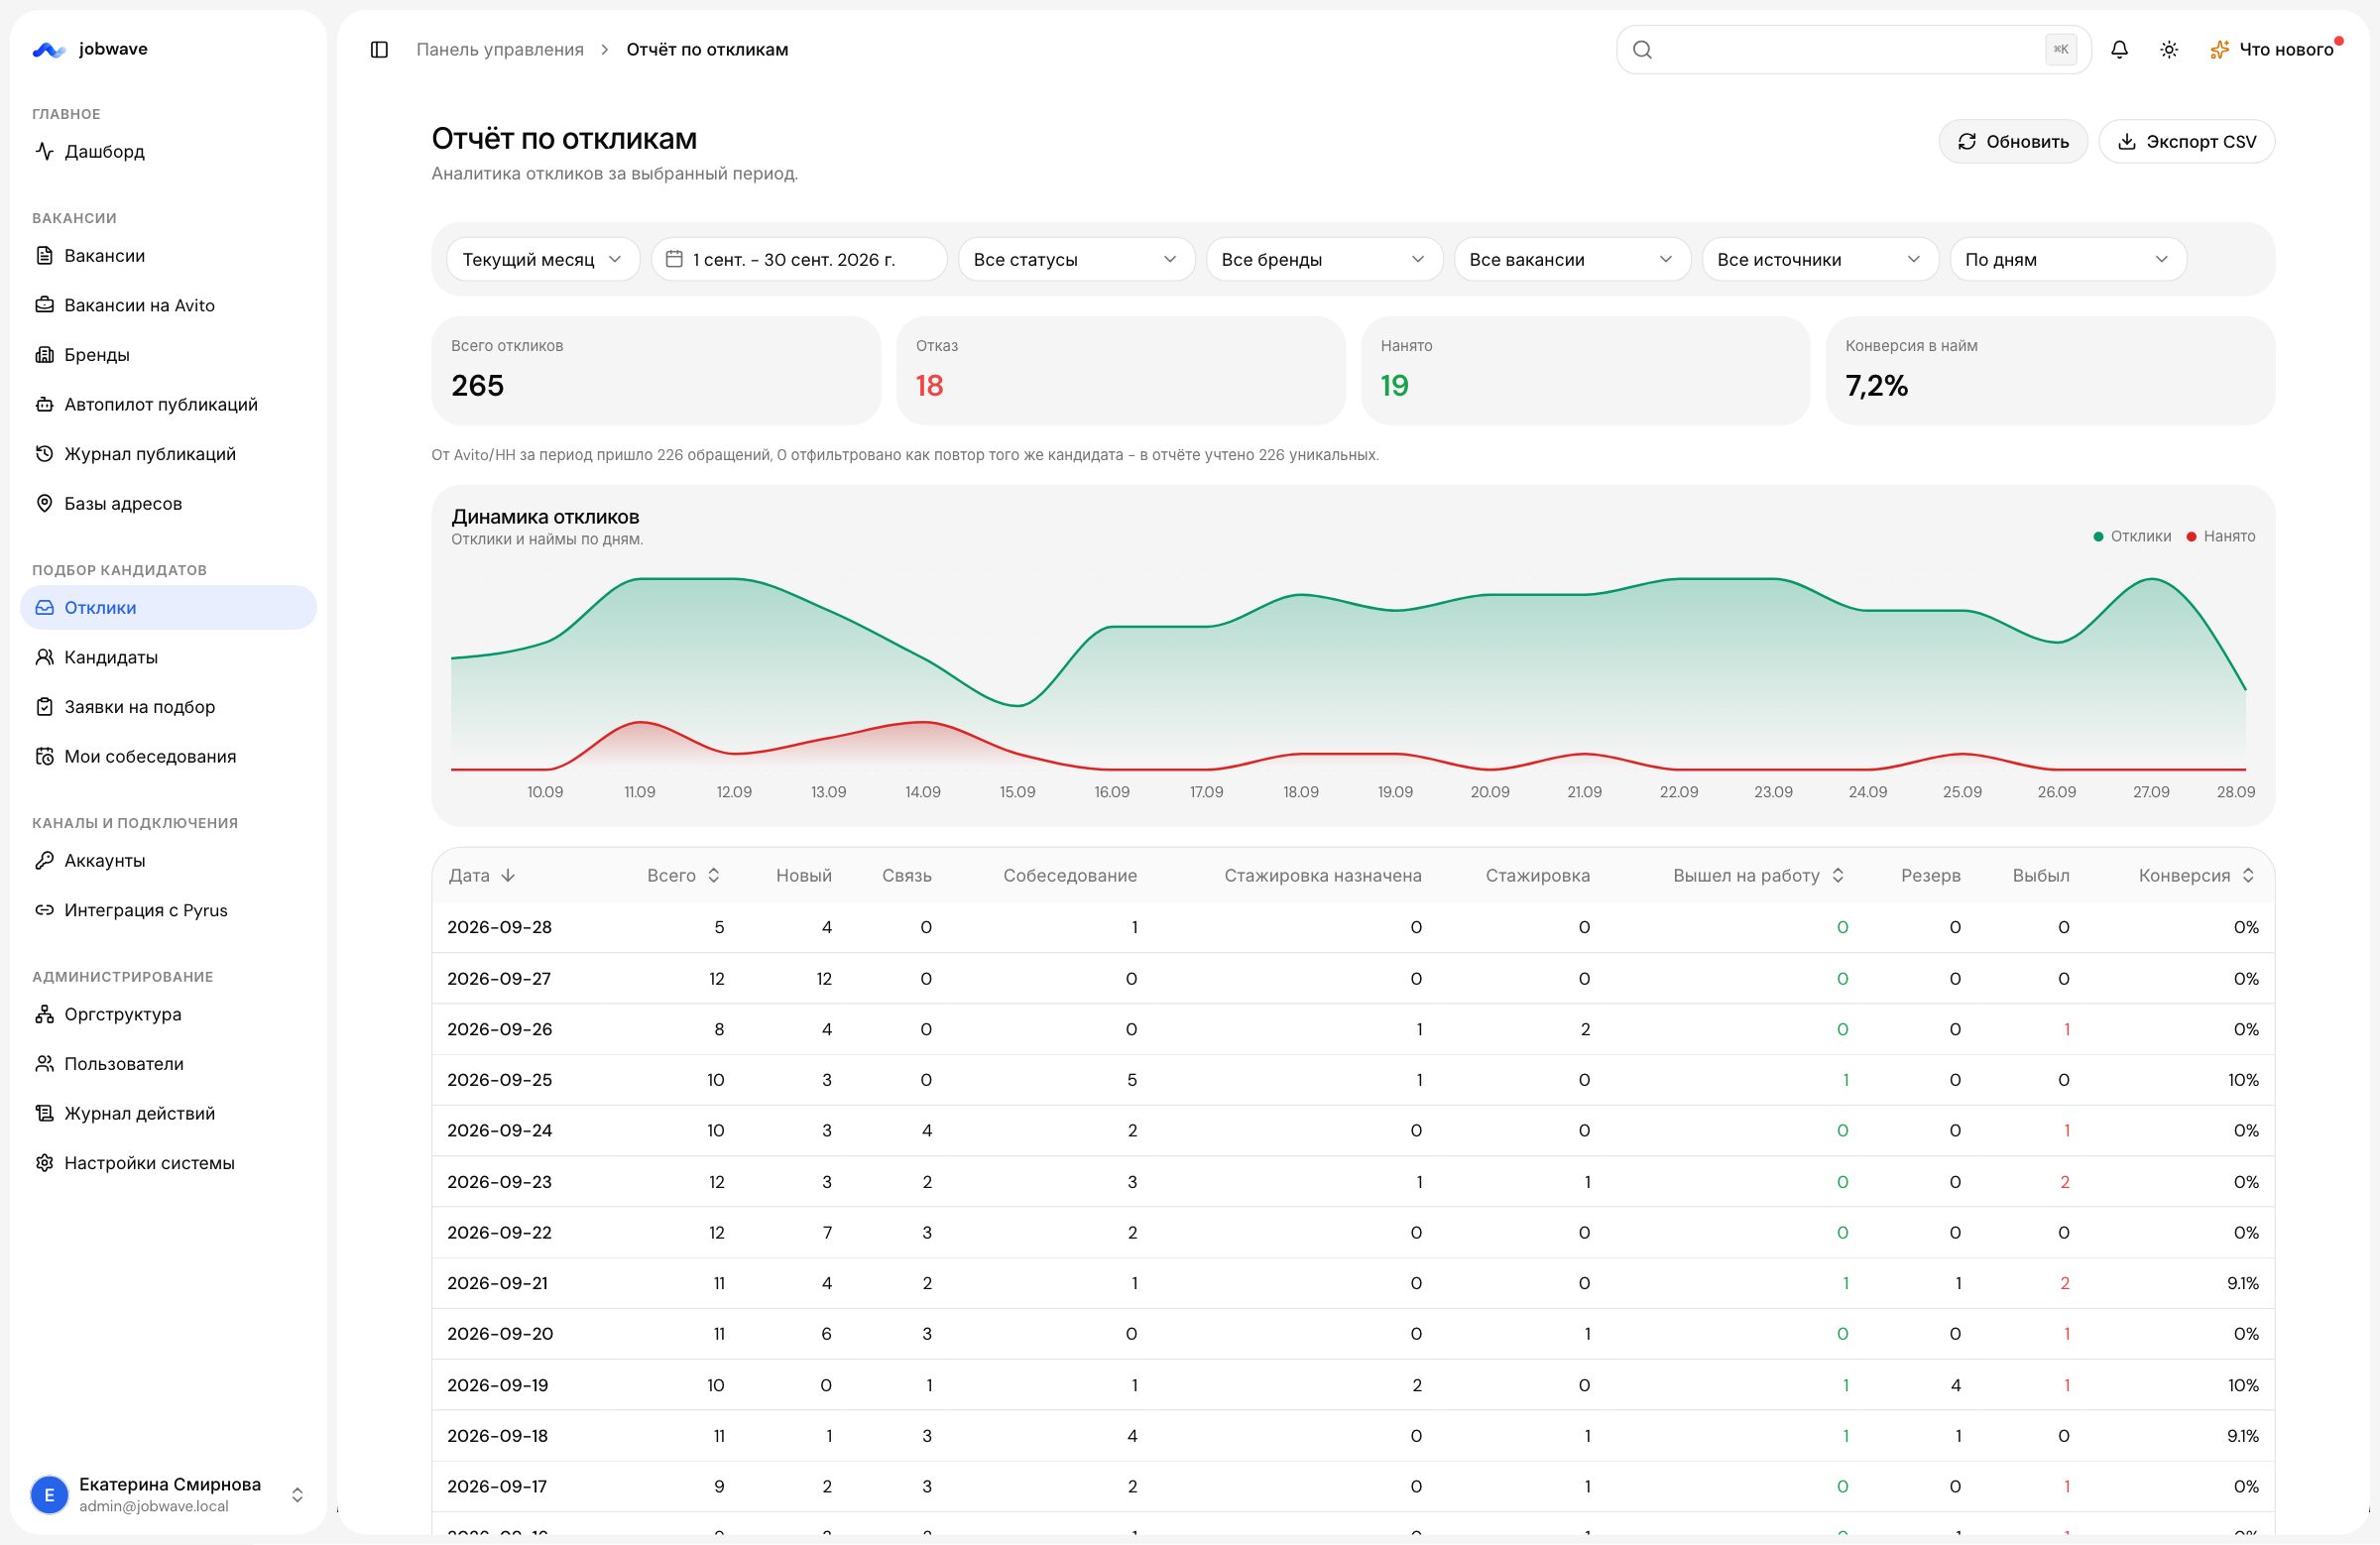Switch theme with sun icon

tap(2169, 49)
